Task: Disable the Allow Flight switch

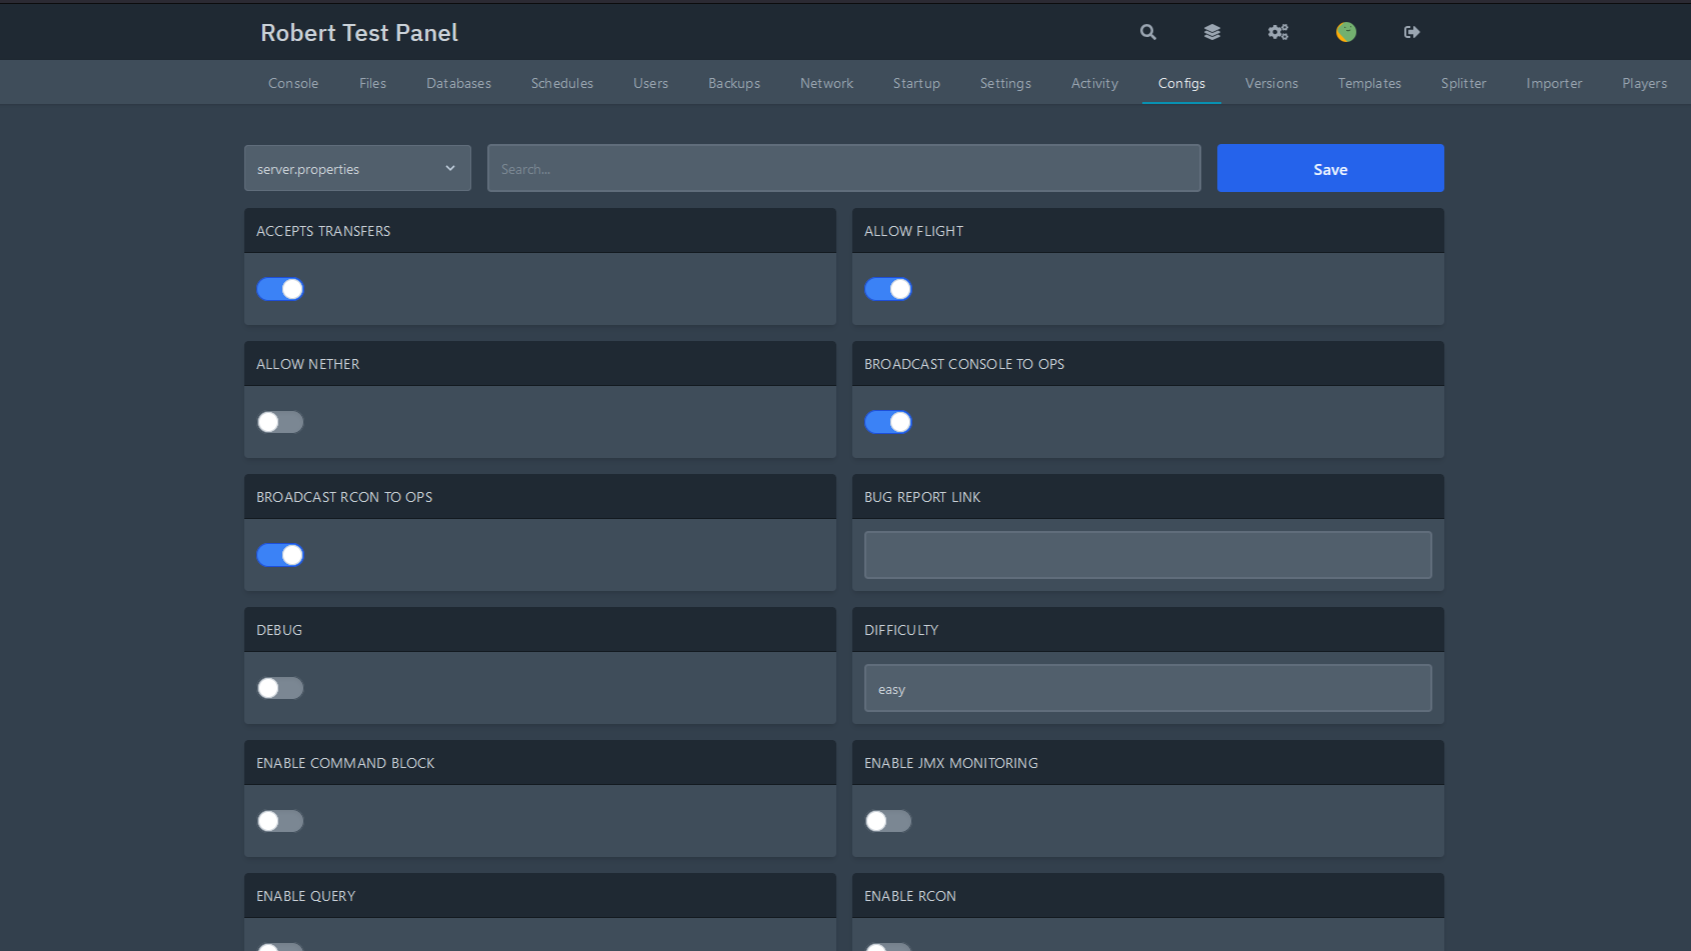Action: (x=888, y=289)
